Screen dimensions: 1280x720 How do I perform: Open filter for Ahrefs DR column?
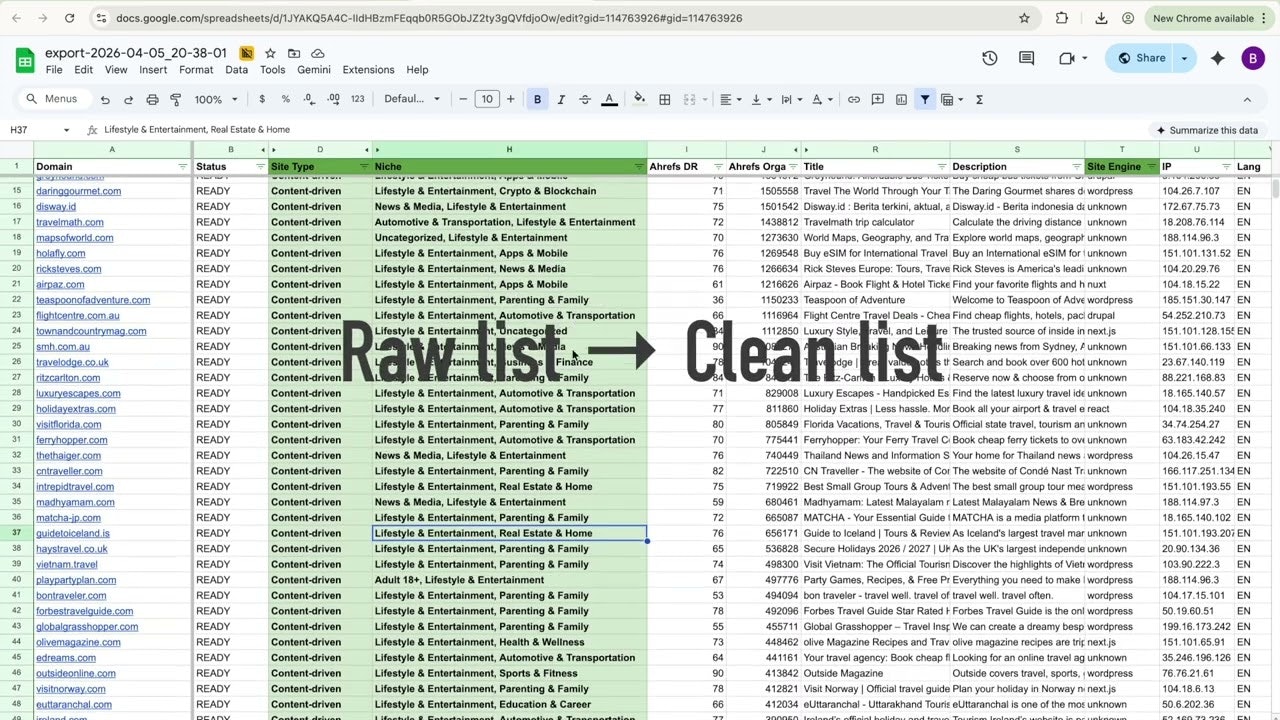(718, 166)
